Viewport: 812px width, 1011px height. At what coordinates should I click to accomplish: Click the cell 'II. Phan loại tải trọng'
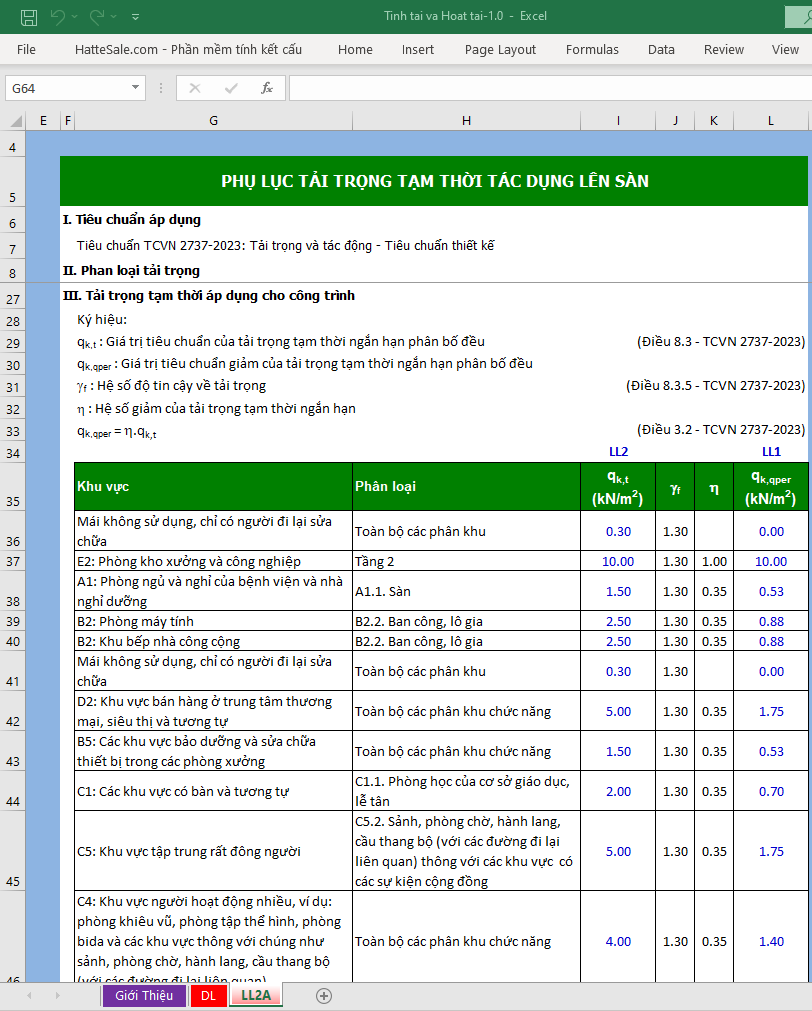132,271
